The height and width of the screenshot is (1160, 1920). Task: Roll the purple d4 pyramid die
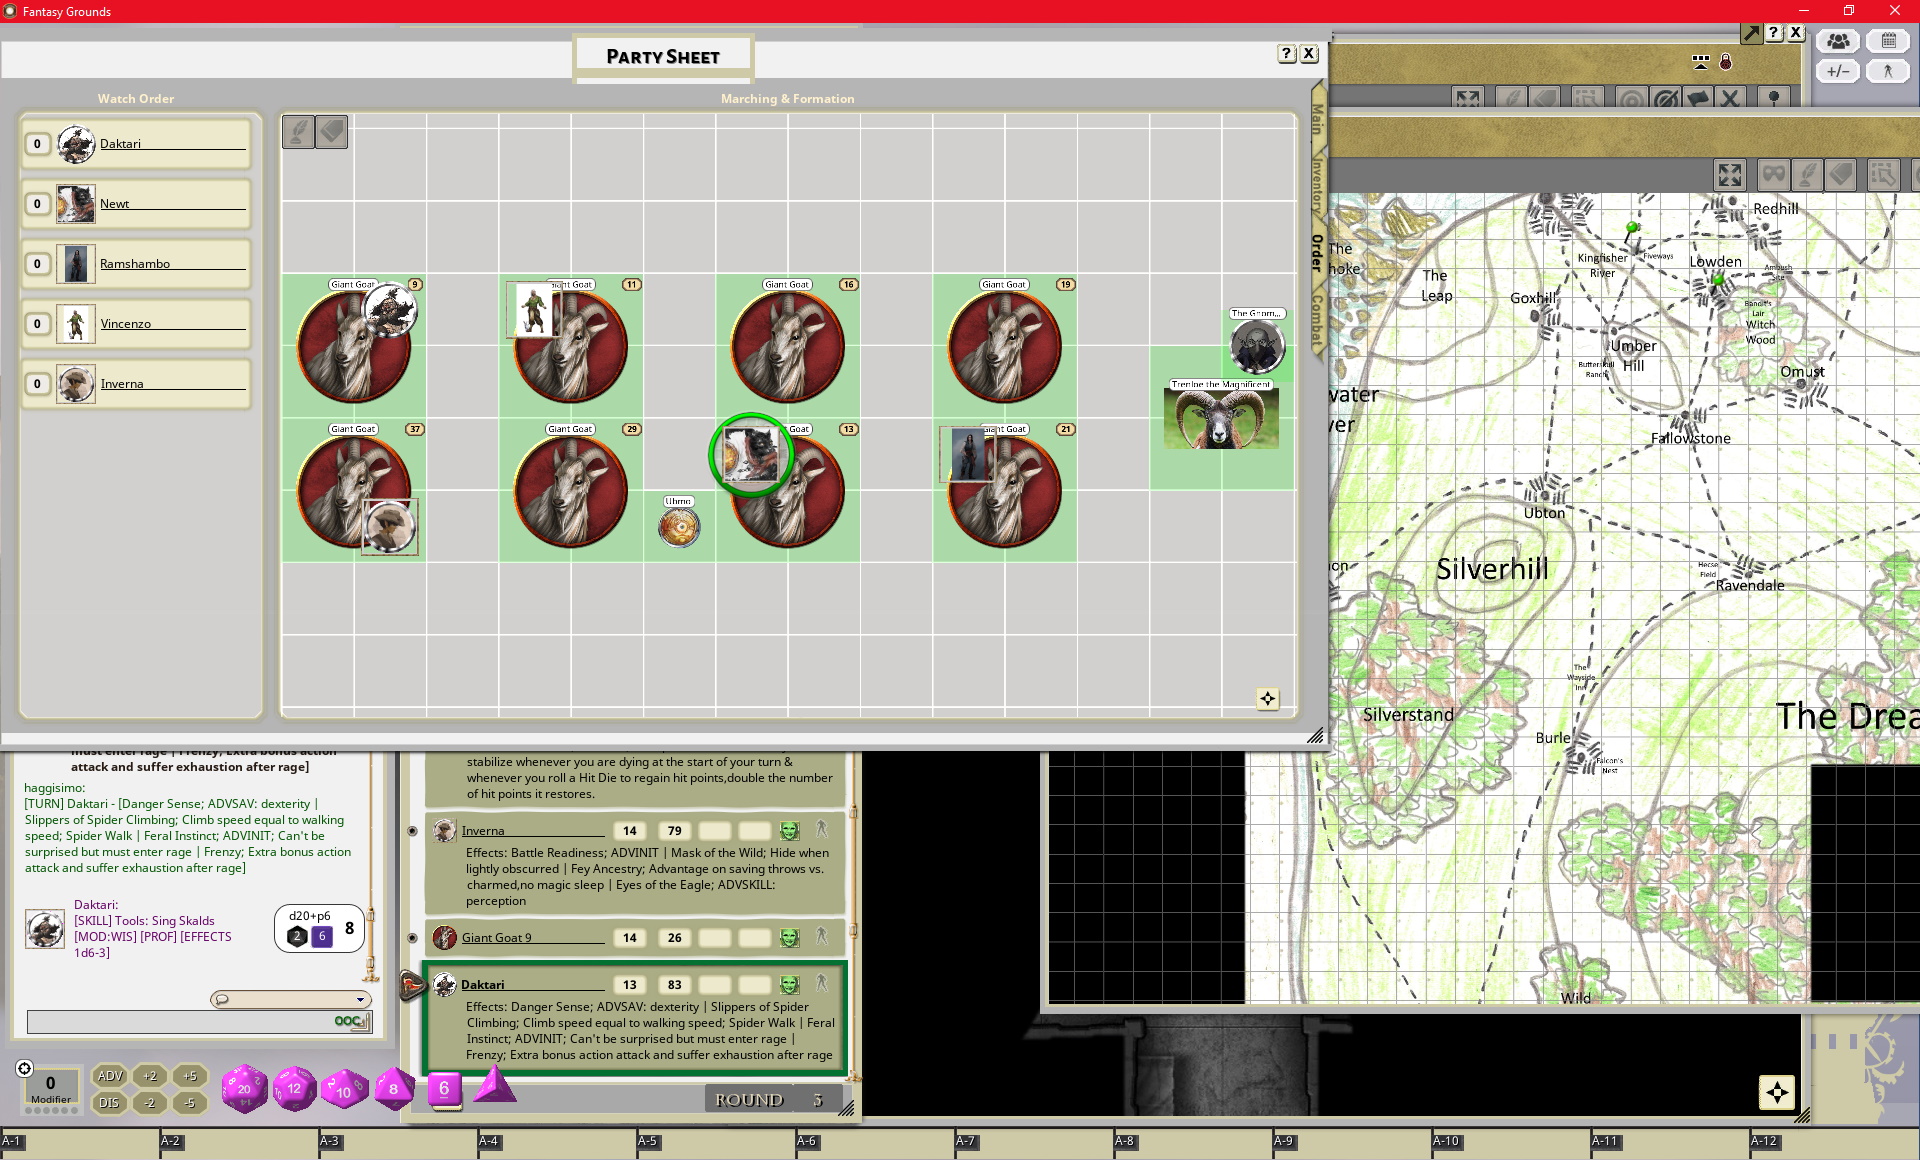[x=494, y=1086]
